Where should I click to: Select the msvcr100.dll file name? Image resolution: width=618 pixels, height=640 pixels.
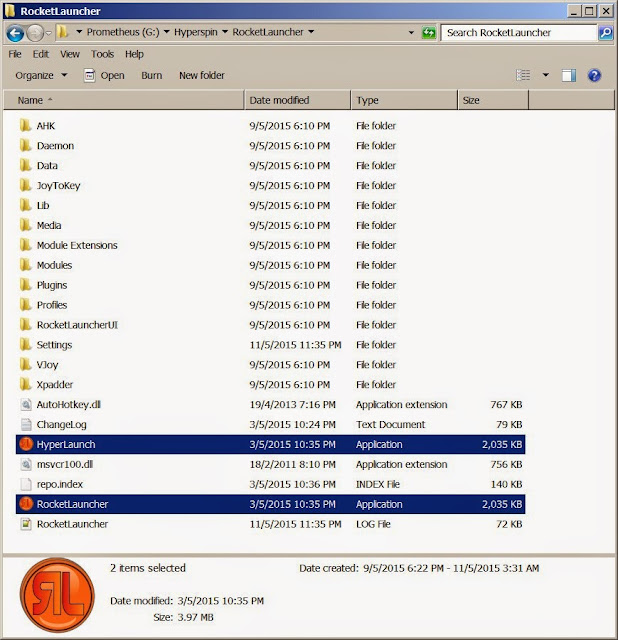coord(65,464)
